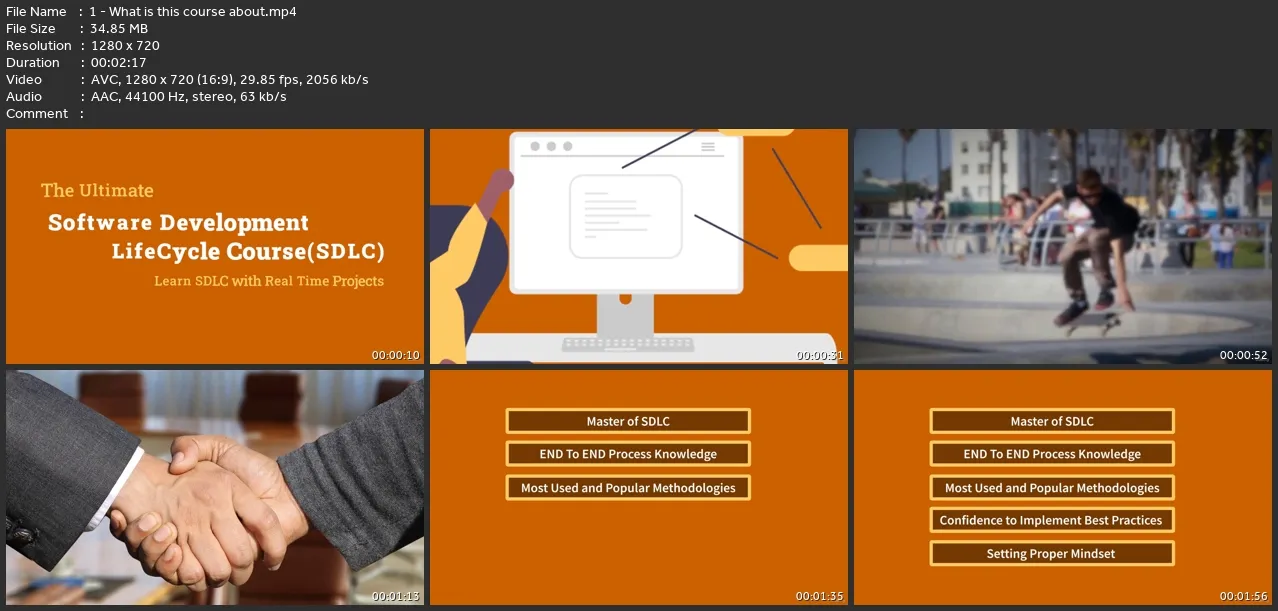Click 'Setting Proper Mindset' box
Image resolution: width=1278 pixels, height=611 pixels.
(1052, 553)
